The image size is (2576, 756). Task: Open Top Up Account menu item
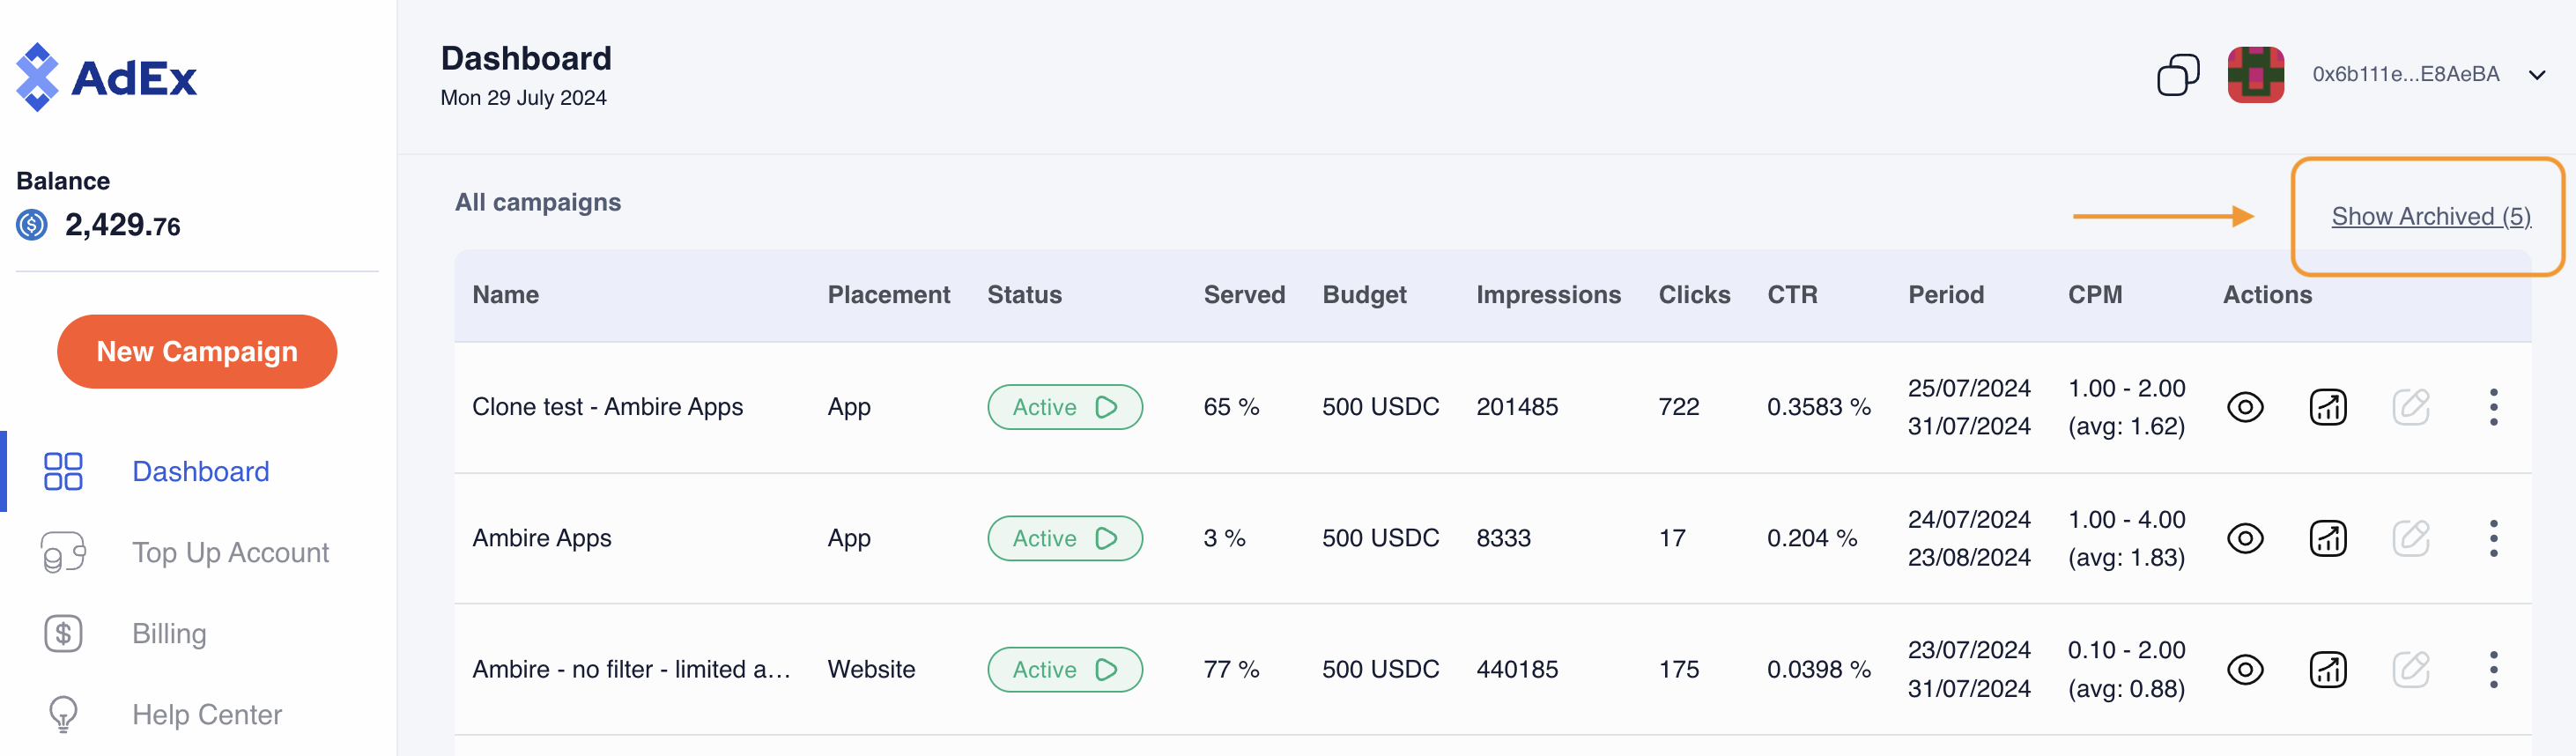click(230, 552)
